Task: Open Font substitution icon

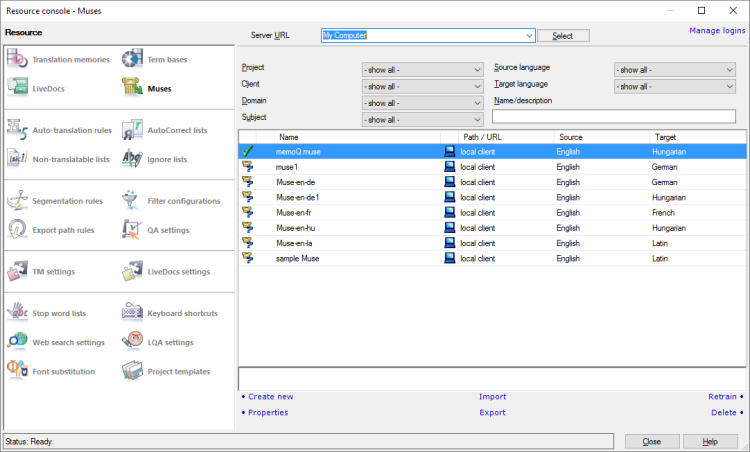Action: [x=17, y=371]
